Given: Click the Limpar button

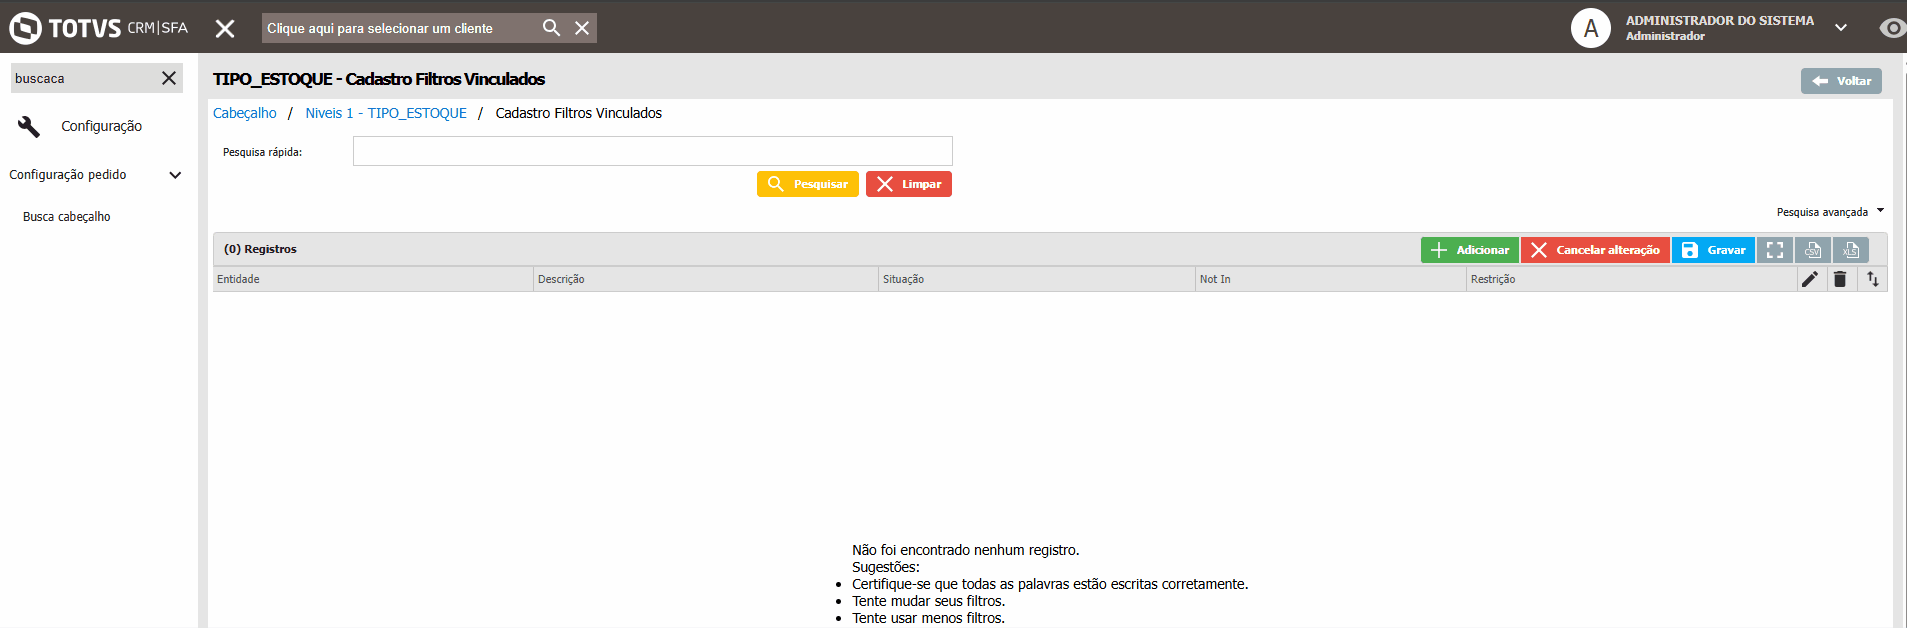Looking at the screenshot, I should coord(909,184).
